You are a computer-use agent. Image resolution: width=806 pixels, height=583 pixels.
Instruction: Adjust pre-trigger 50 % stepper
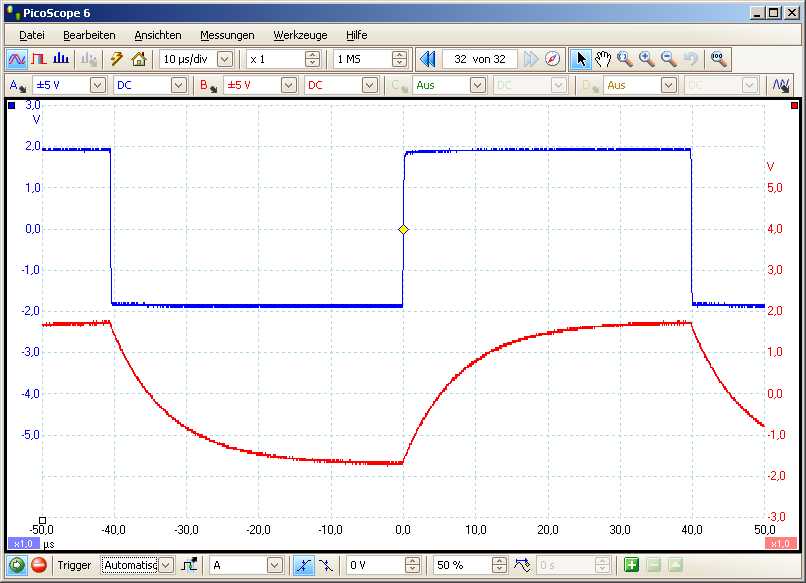[x=499, y=566]
